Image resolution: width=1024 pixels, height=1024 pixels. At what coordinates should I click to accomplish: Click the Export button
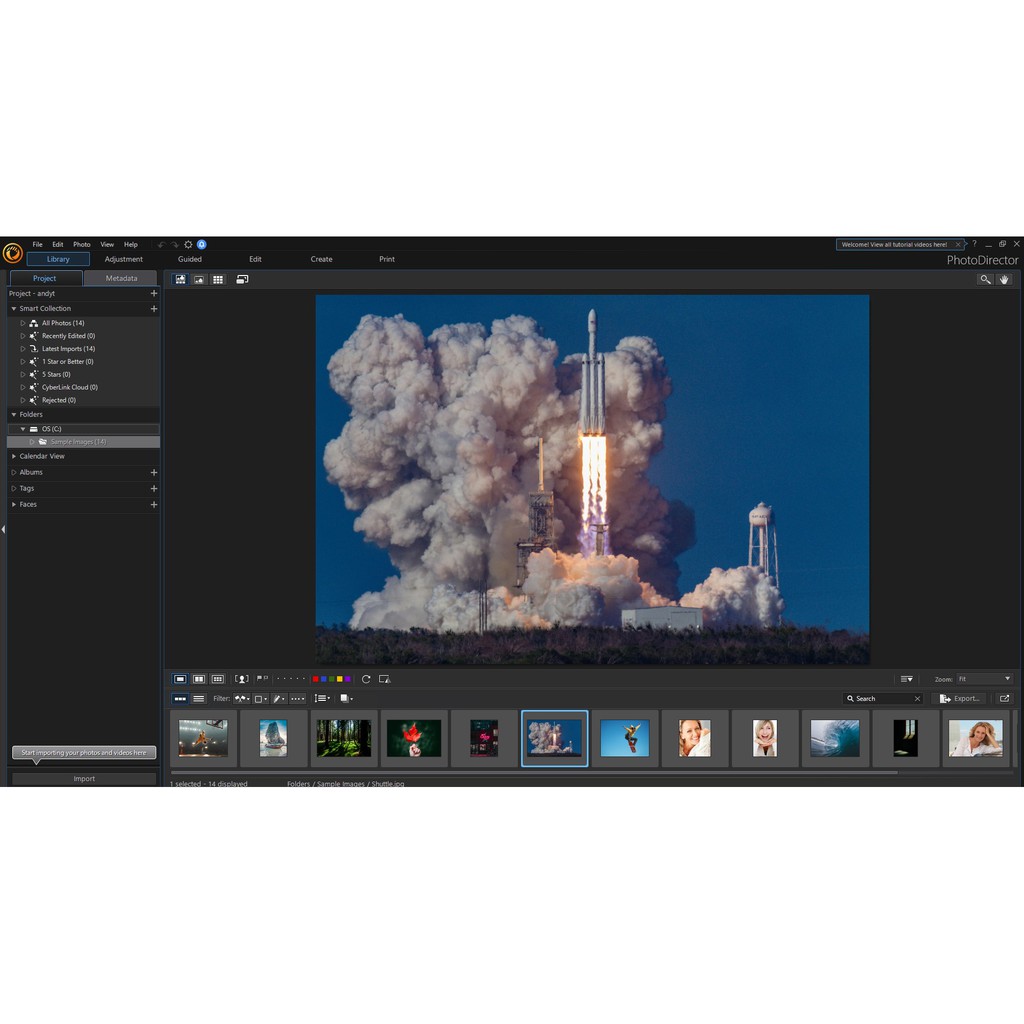[x=959, y=699]
